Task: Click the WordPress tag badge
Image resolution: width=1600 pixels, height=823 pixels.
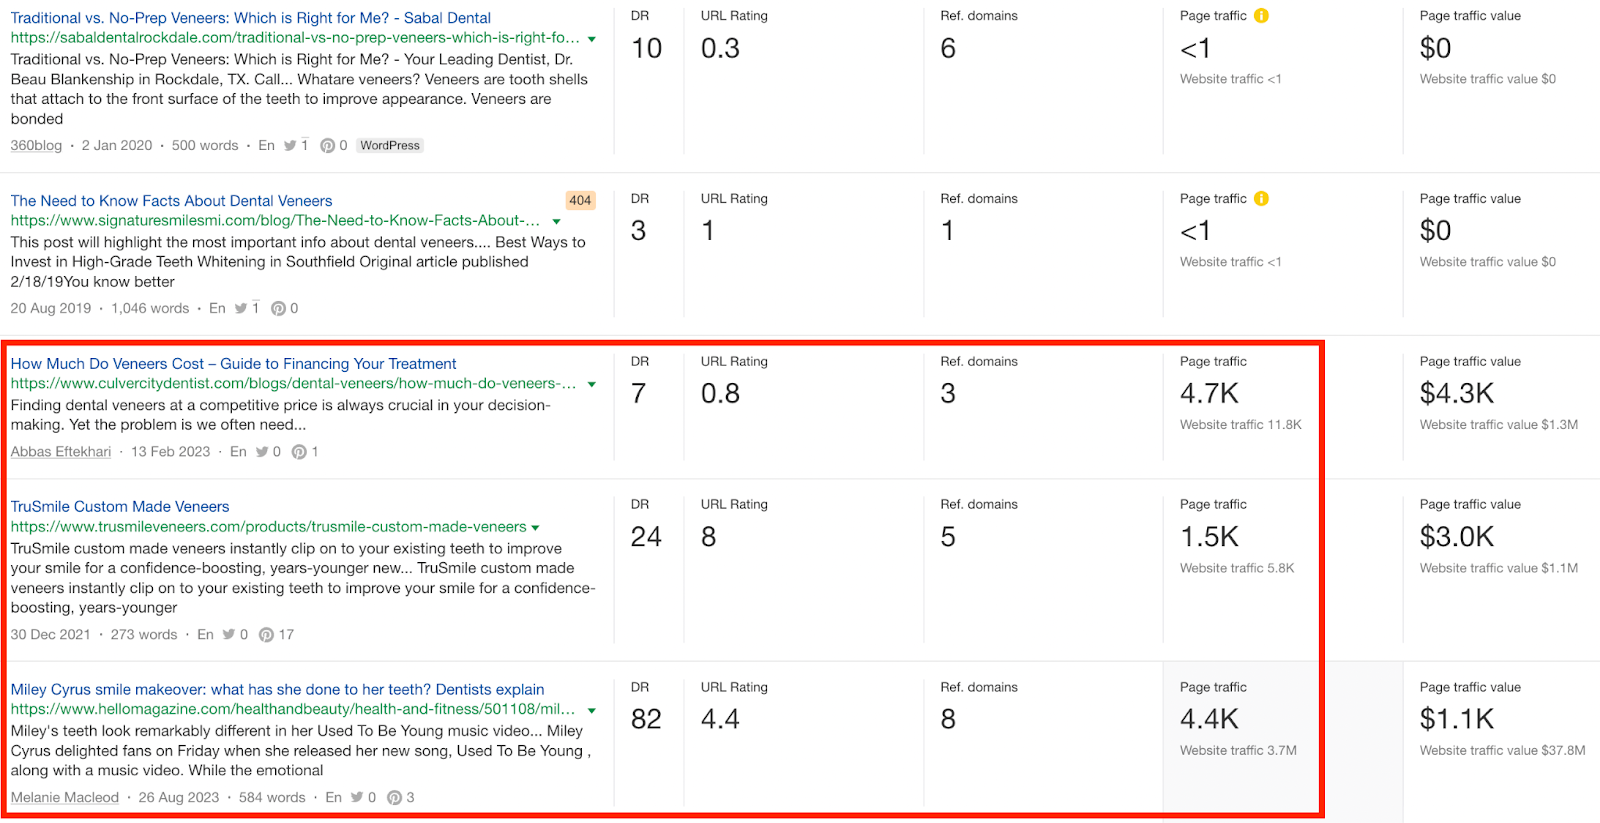Action: click(390, 146)
